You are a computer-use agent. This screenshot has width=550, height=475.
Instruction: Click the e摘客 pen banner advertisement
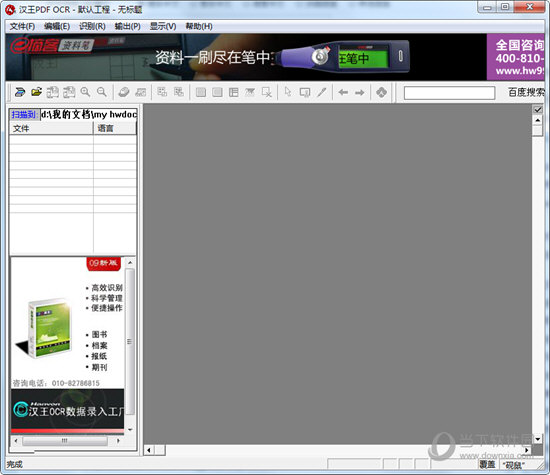pos(246,57)
